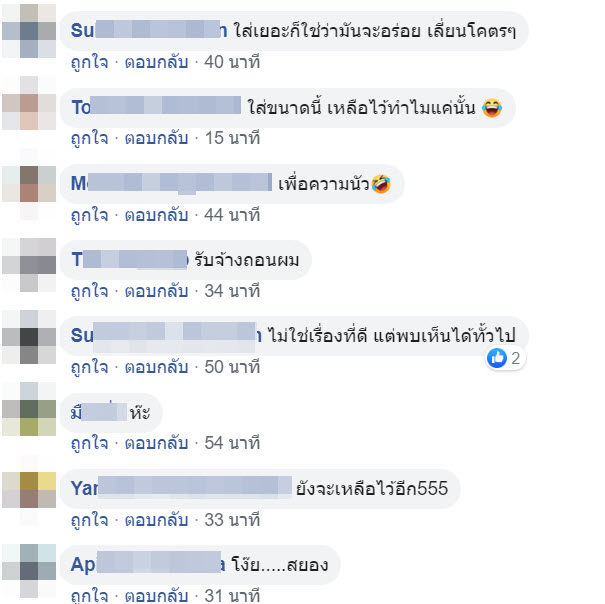
Task: Reply to the โง้ย.....สยอง comment
Action: 156,595
